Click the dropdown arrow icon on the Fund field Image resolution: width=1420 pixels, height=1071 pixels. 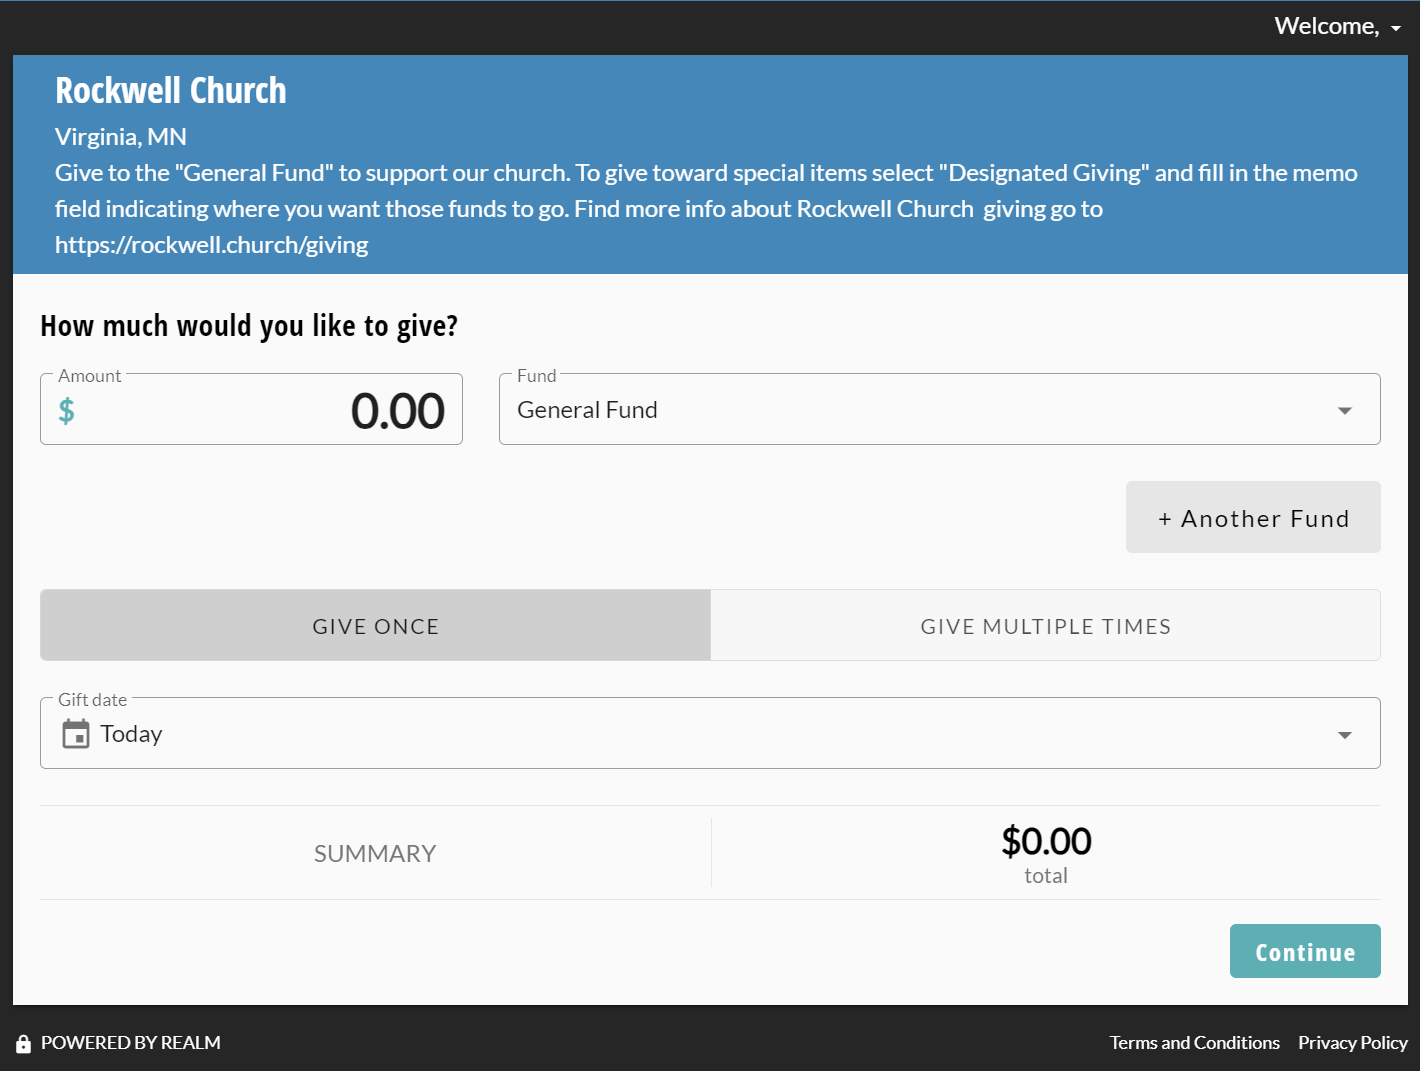(1345, 409)
